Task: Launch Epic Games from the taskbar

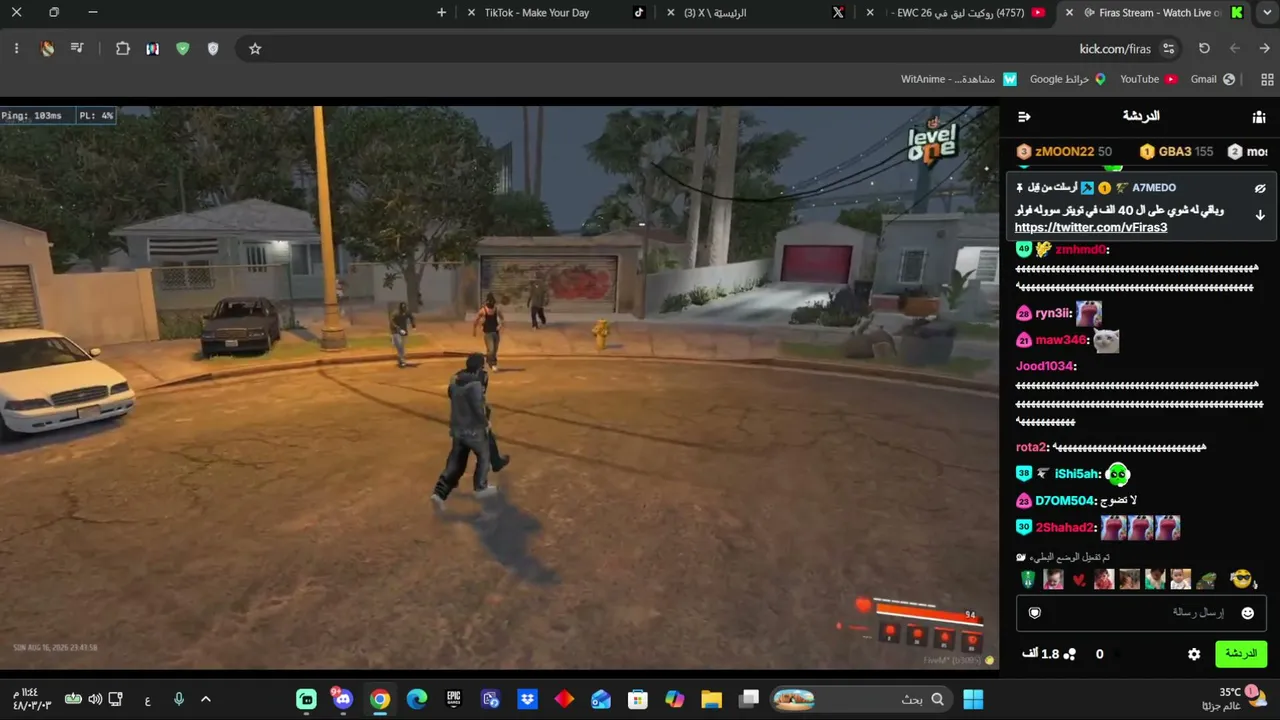Action: click(453, 699)
